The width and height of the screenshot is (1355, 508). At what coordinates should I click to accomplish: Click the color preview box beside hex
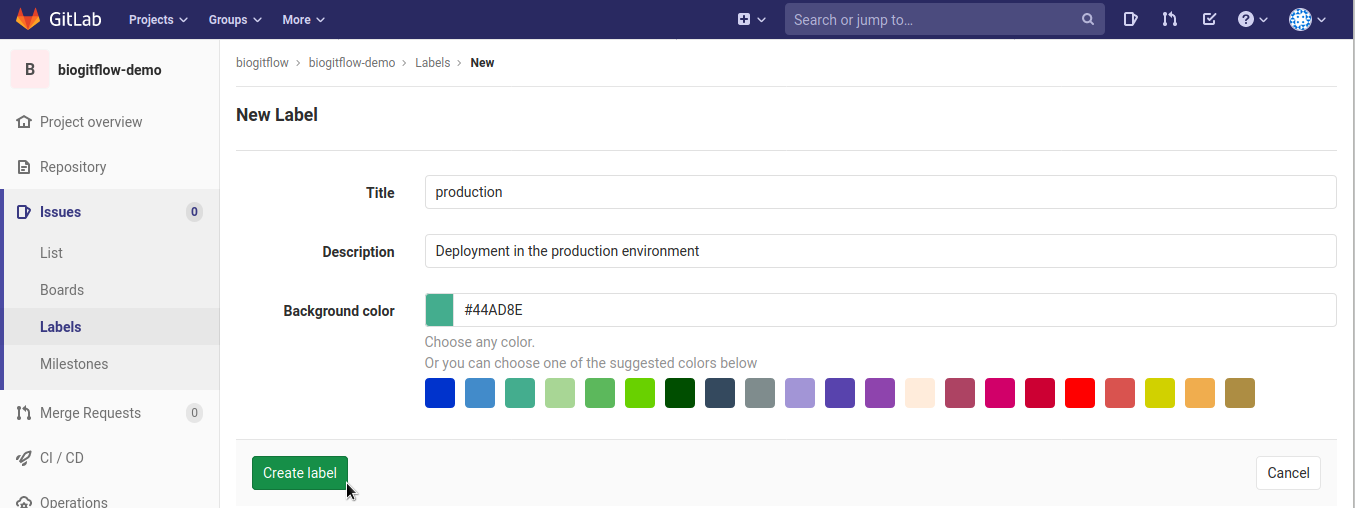click(440, 310)
